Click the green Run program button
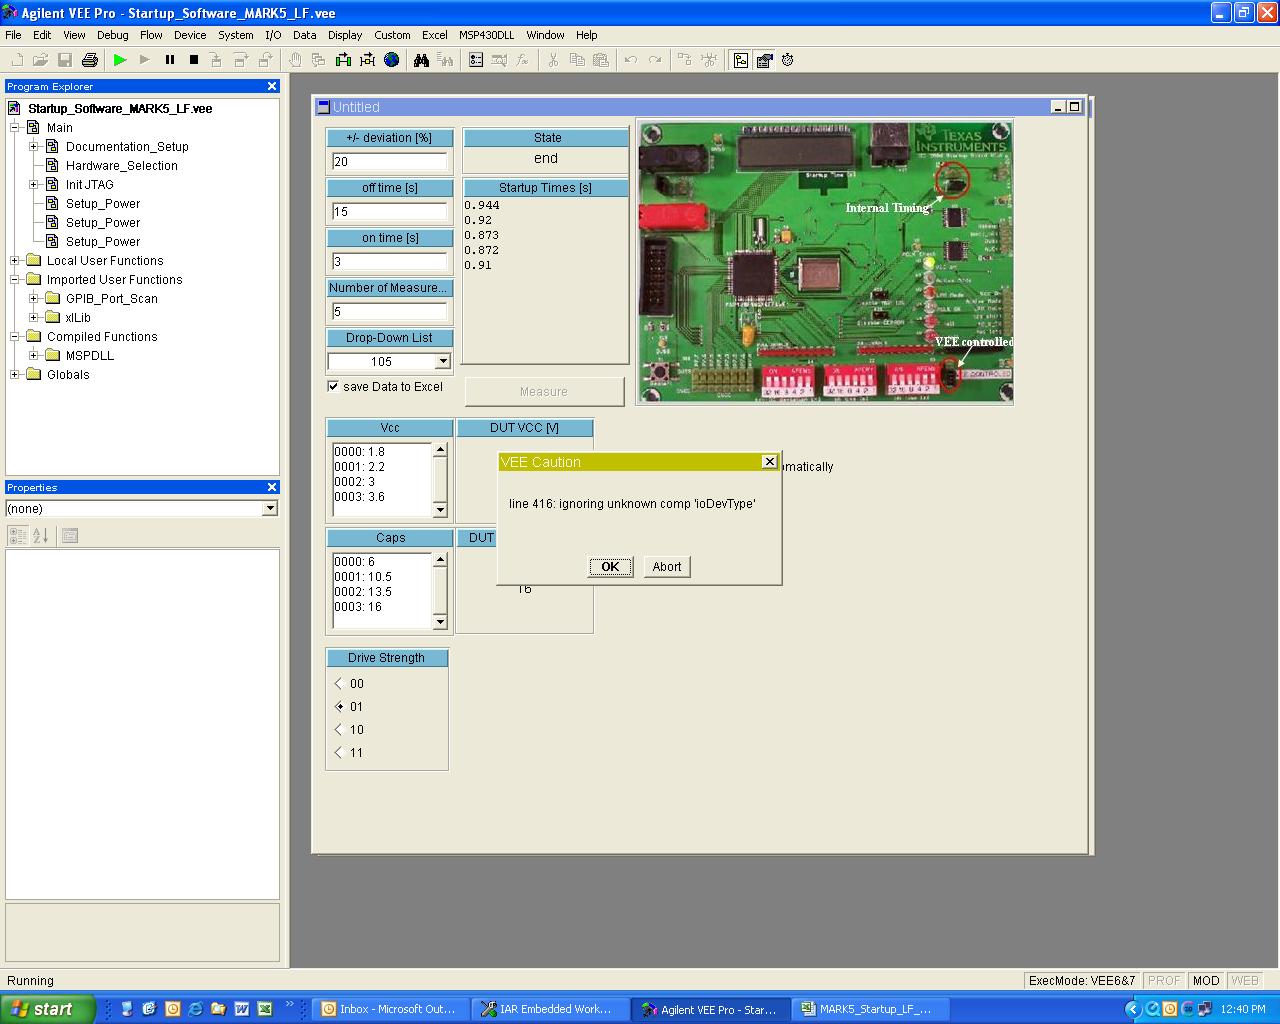The height and width of the screenshot is (1024, 1280). [x=120, y=60]
